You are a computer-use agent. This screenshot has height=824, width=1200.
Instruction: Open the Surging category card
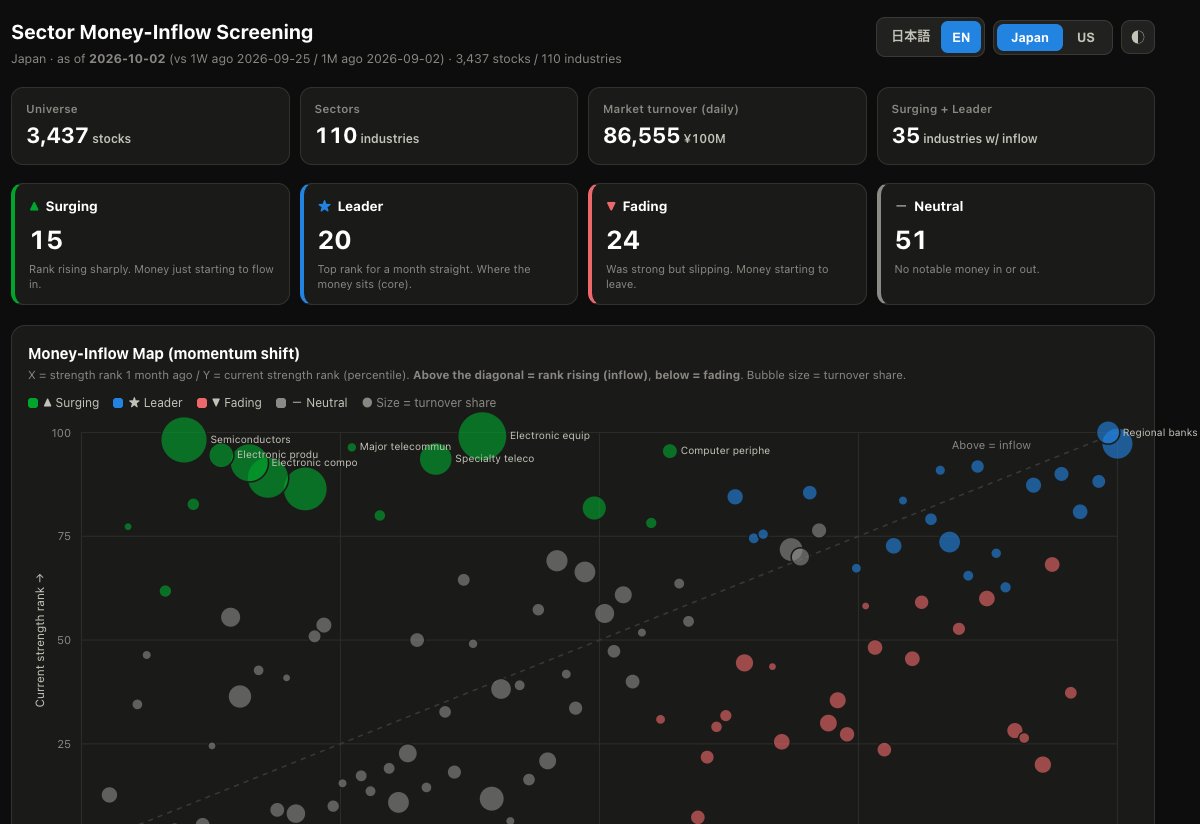pyautogui.click(x=150, y=244)
